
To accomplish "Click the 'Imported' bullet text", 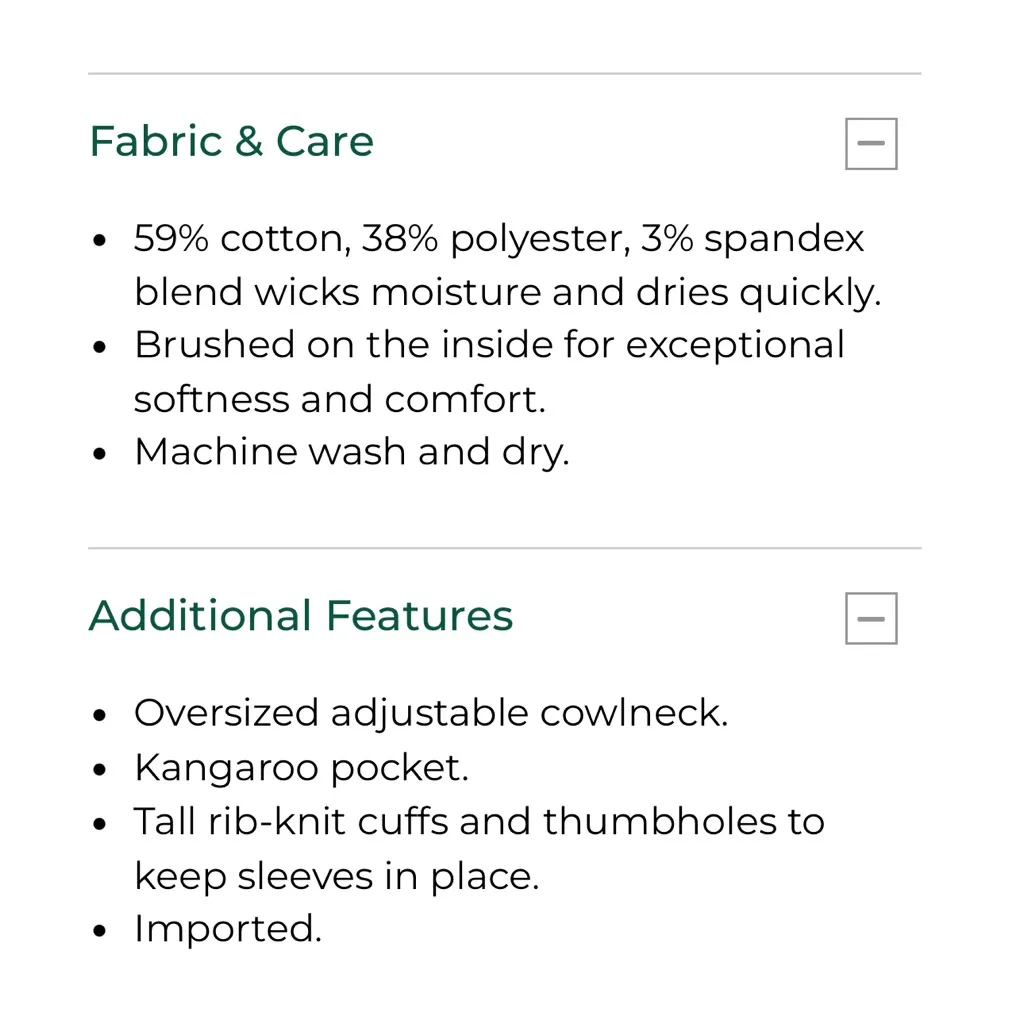I will click(x=228, y=929).
